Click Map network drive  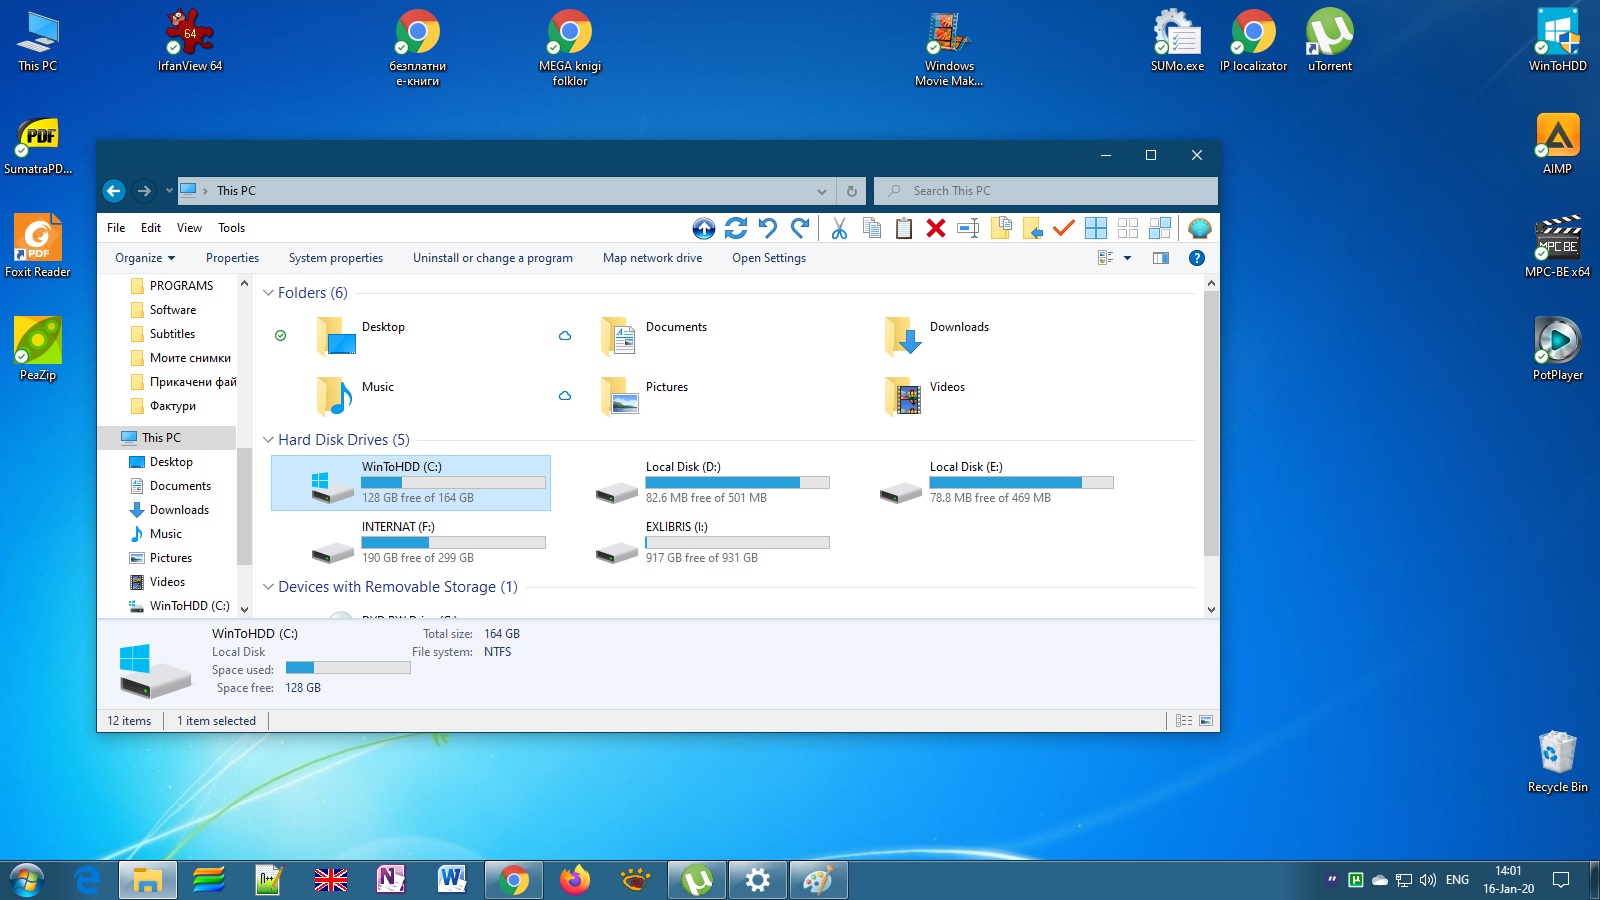click(652, 258)
